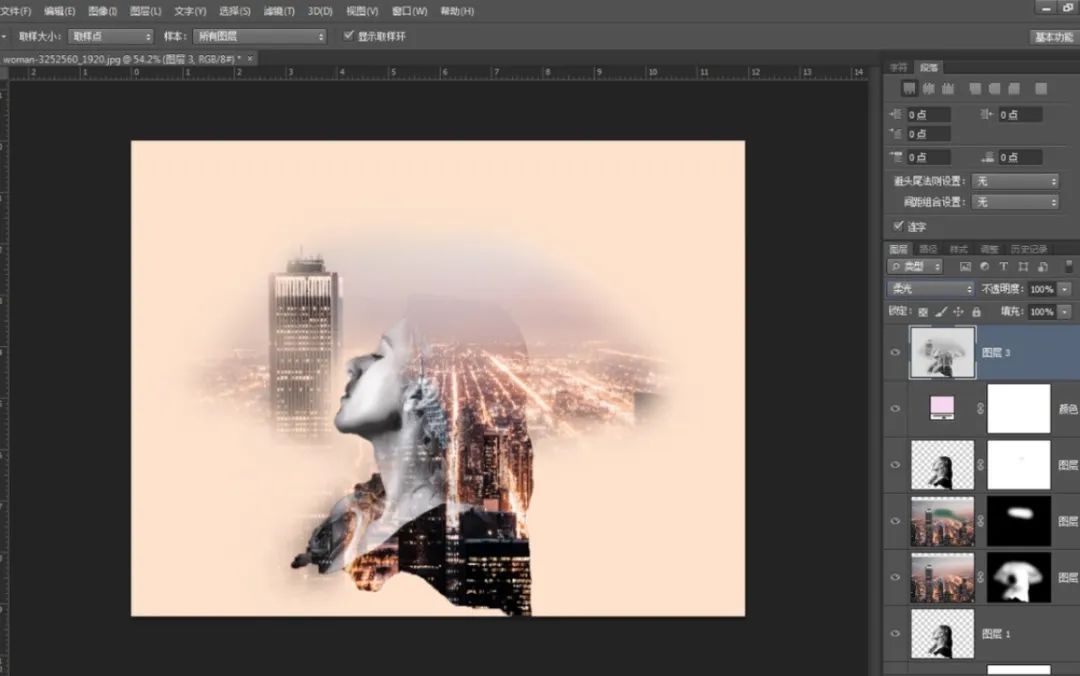Select left align text in paragraph panel

(909, 89)
